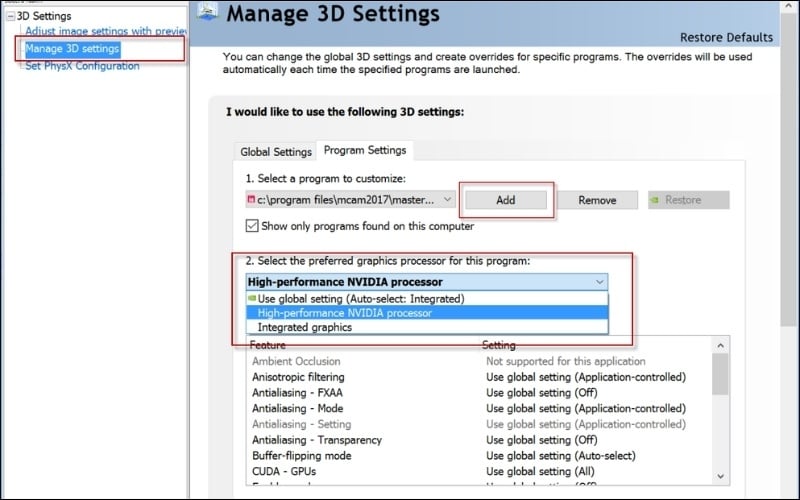
Task: Click the NVIDIA icon beside Use global setting
Action: [x=251, y=298]
